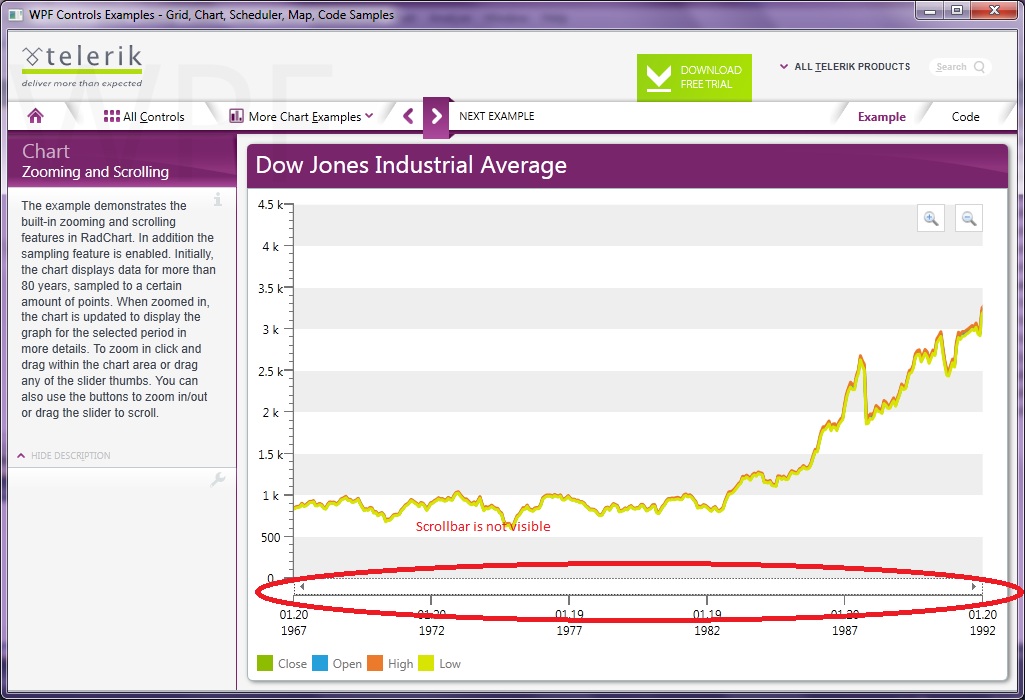Click the 4.5 k y-axis label
The width and height of the screenshot is (1025, 700).
click(x=270, y=205)
